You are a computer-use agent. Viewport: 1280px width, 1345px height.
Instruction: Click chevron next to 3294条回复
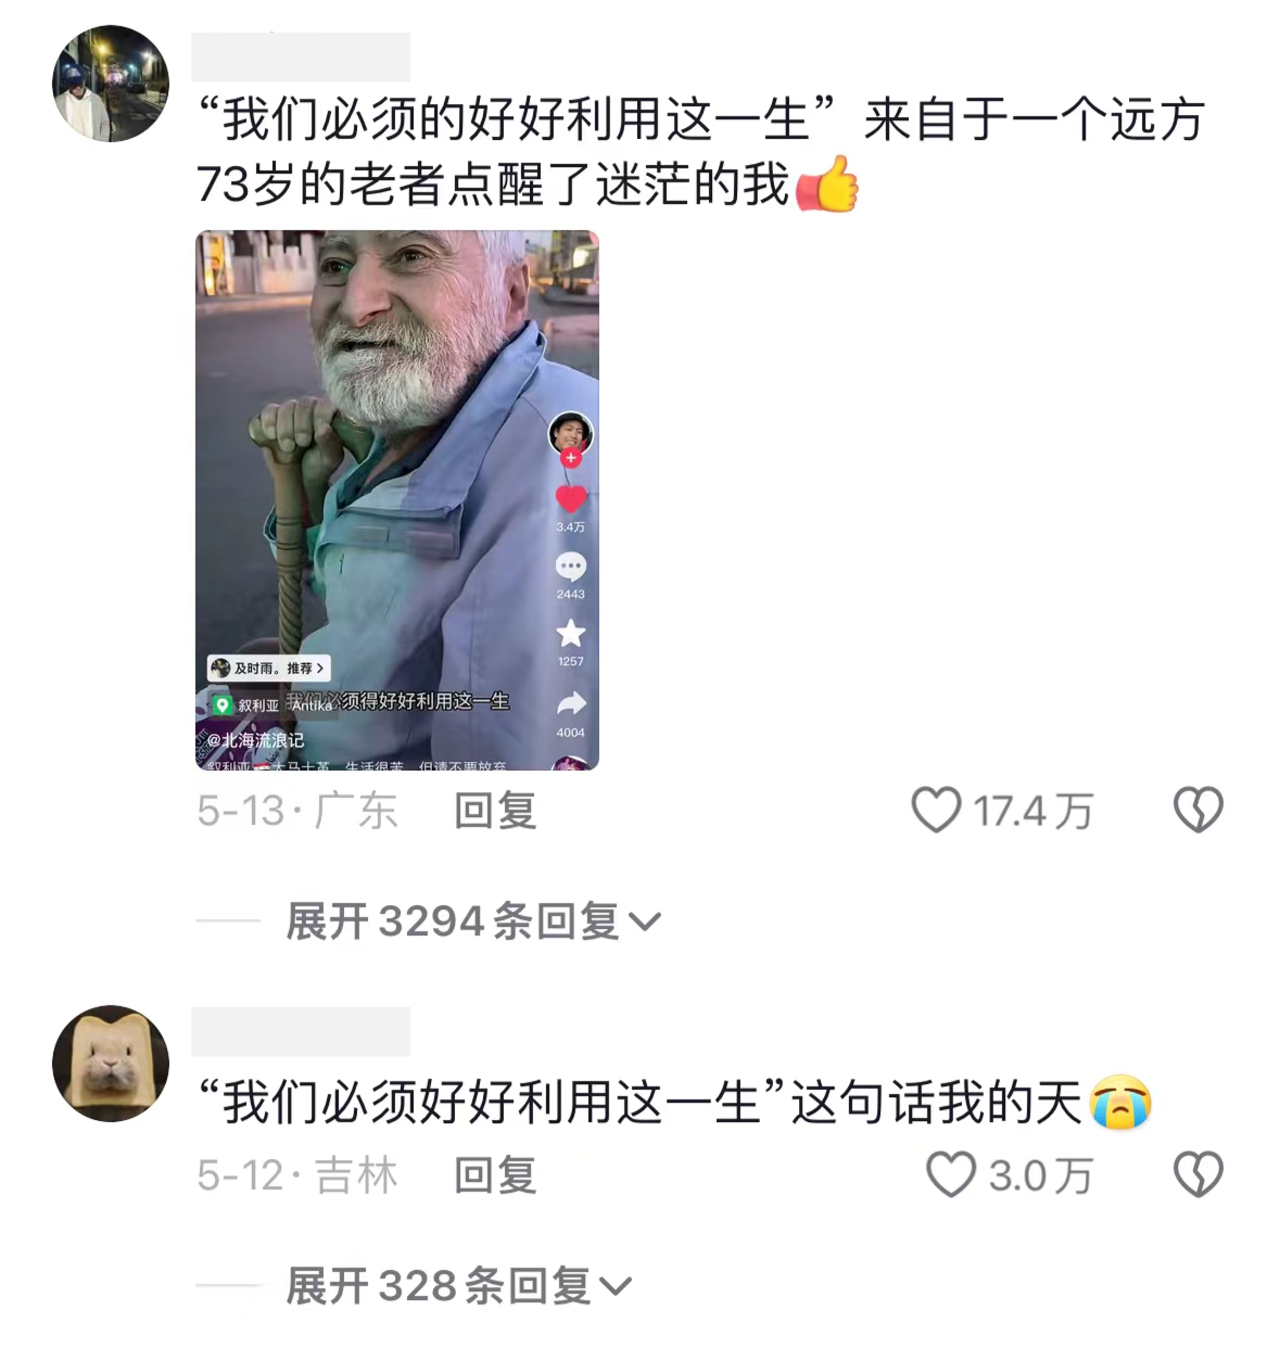[645, 922]
